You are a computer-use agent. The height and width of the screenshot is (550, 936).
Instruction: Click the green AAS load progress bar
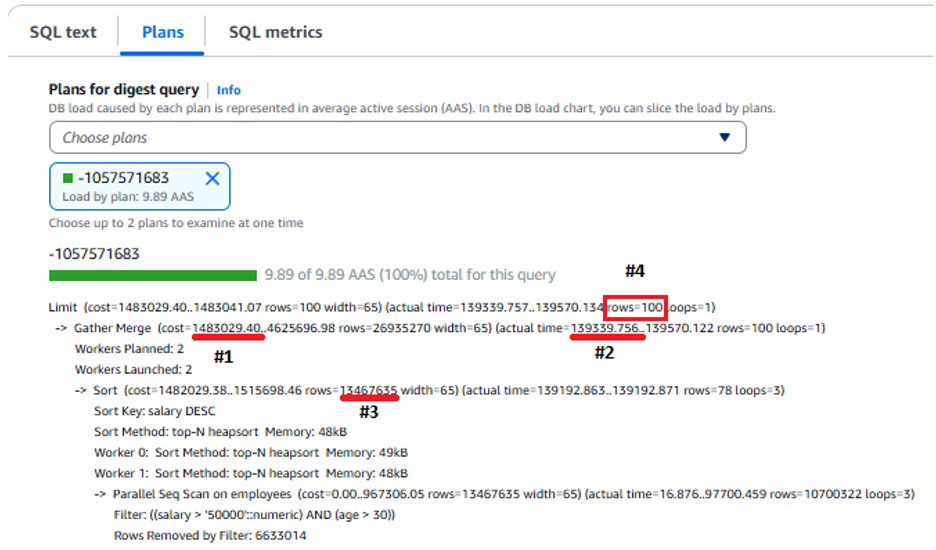tap(153, 275)
